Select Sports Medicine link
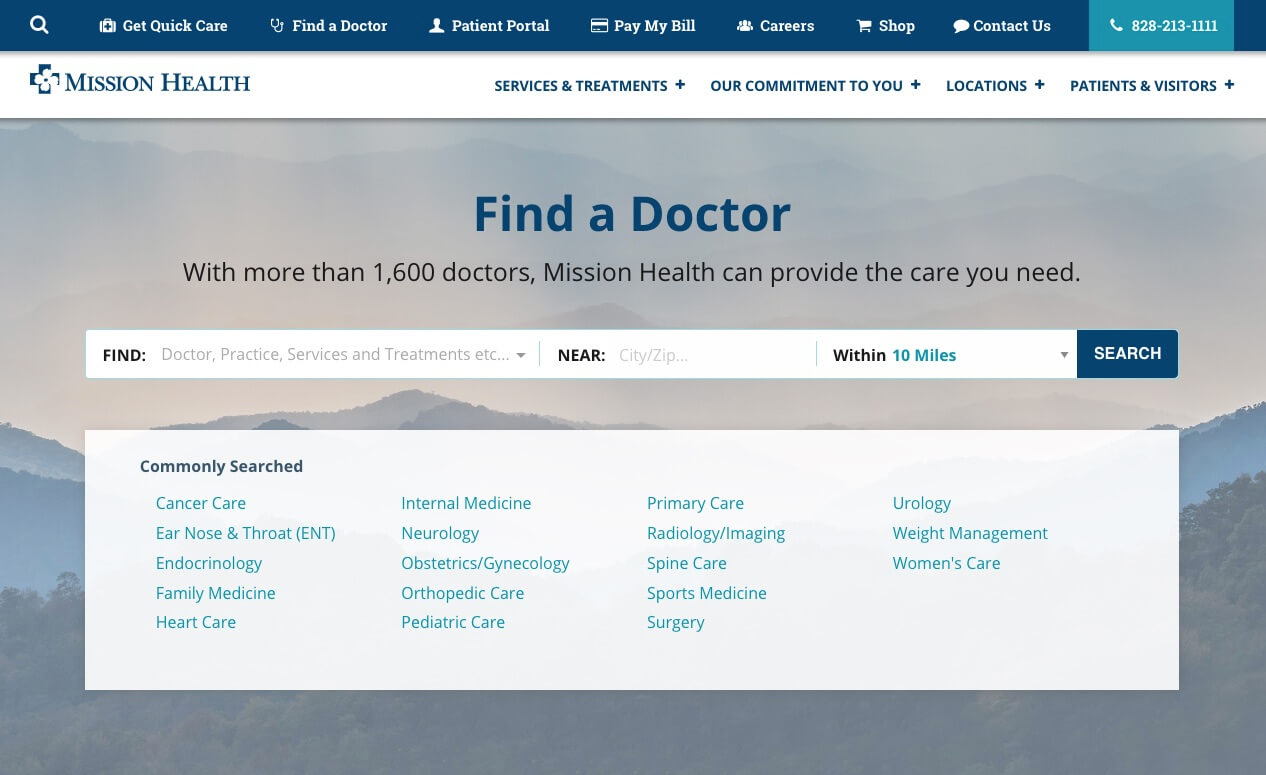Screen dimensions: 1266x775 tap(707, 593)
